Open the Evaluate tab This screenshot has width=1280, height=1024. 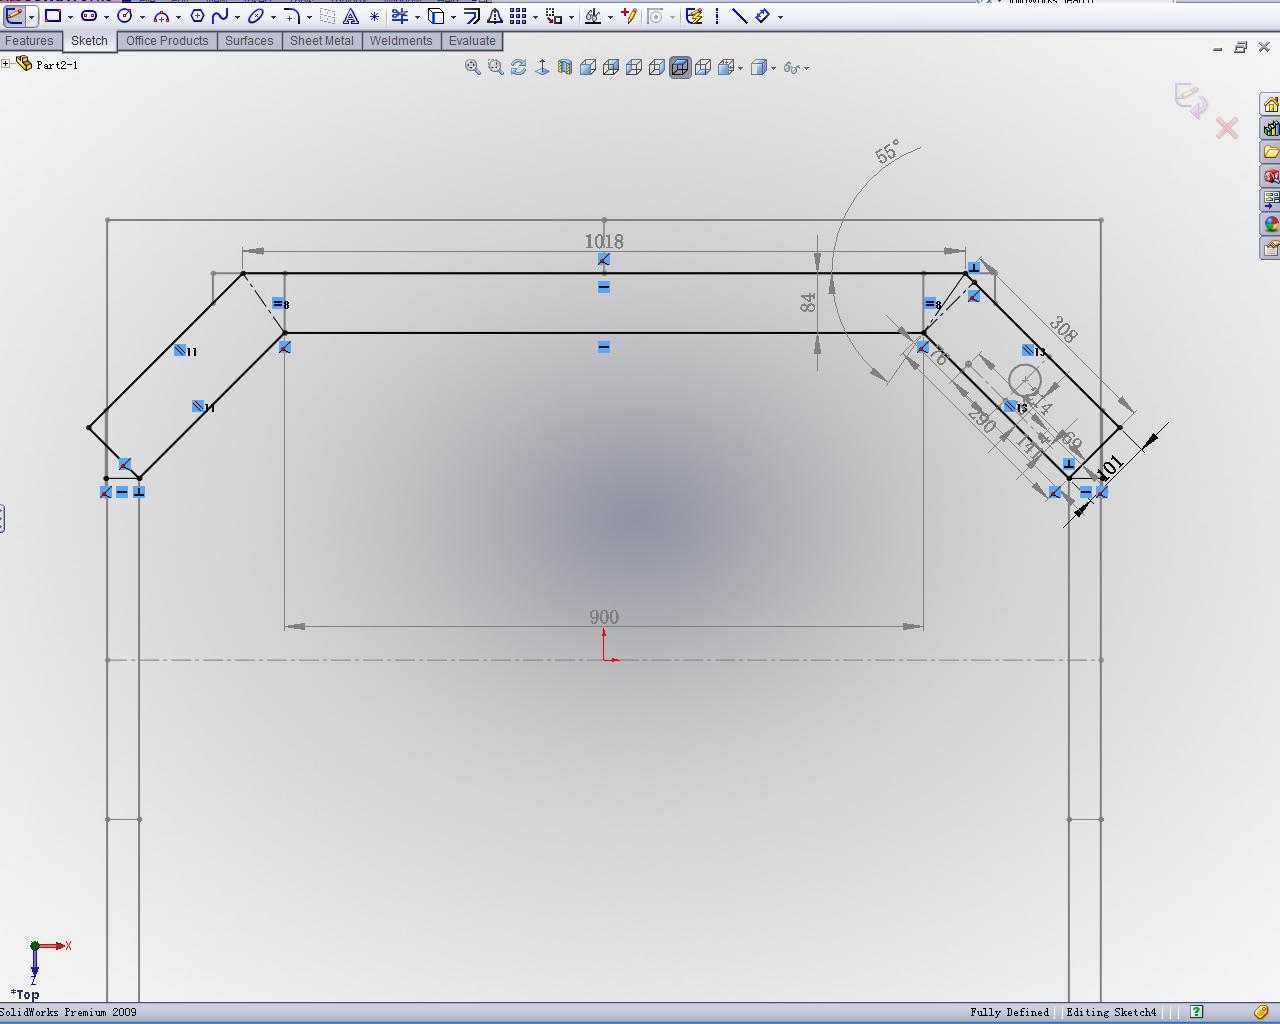pyautogui.click(x=472, y=41)
